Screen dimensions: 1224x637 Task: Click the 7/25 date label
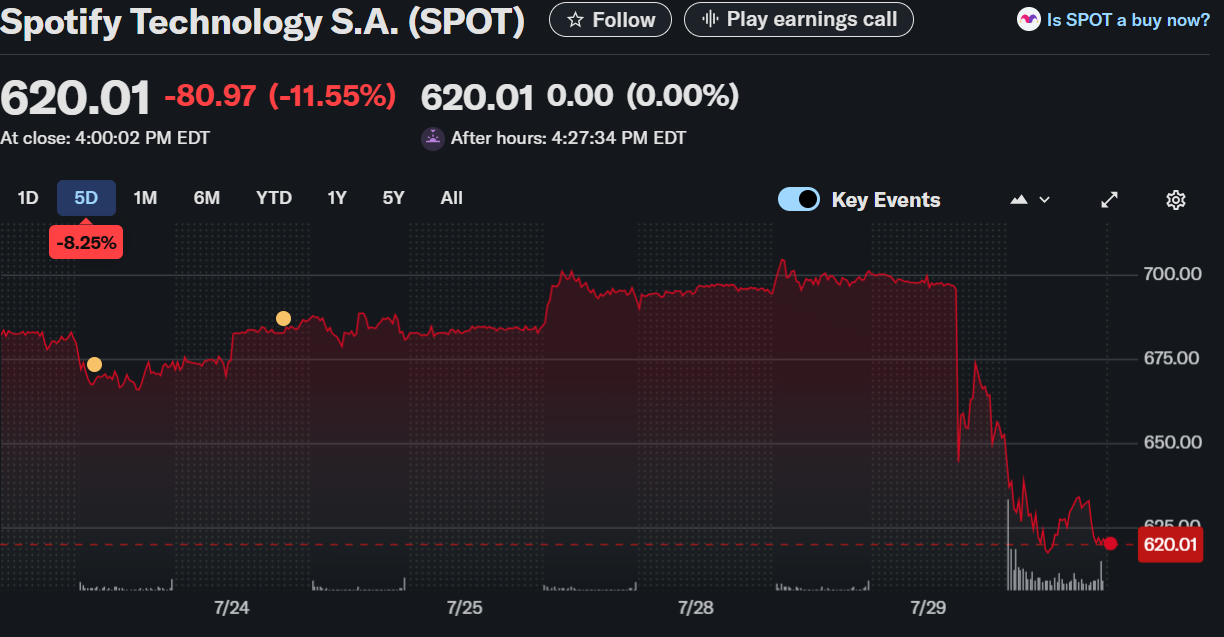tap(464, 608)
